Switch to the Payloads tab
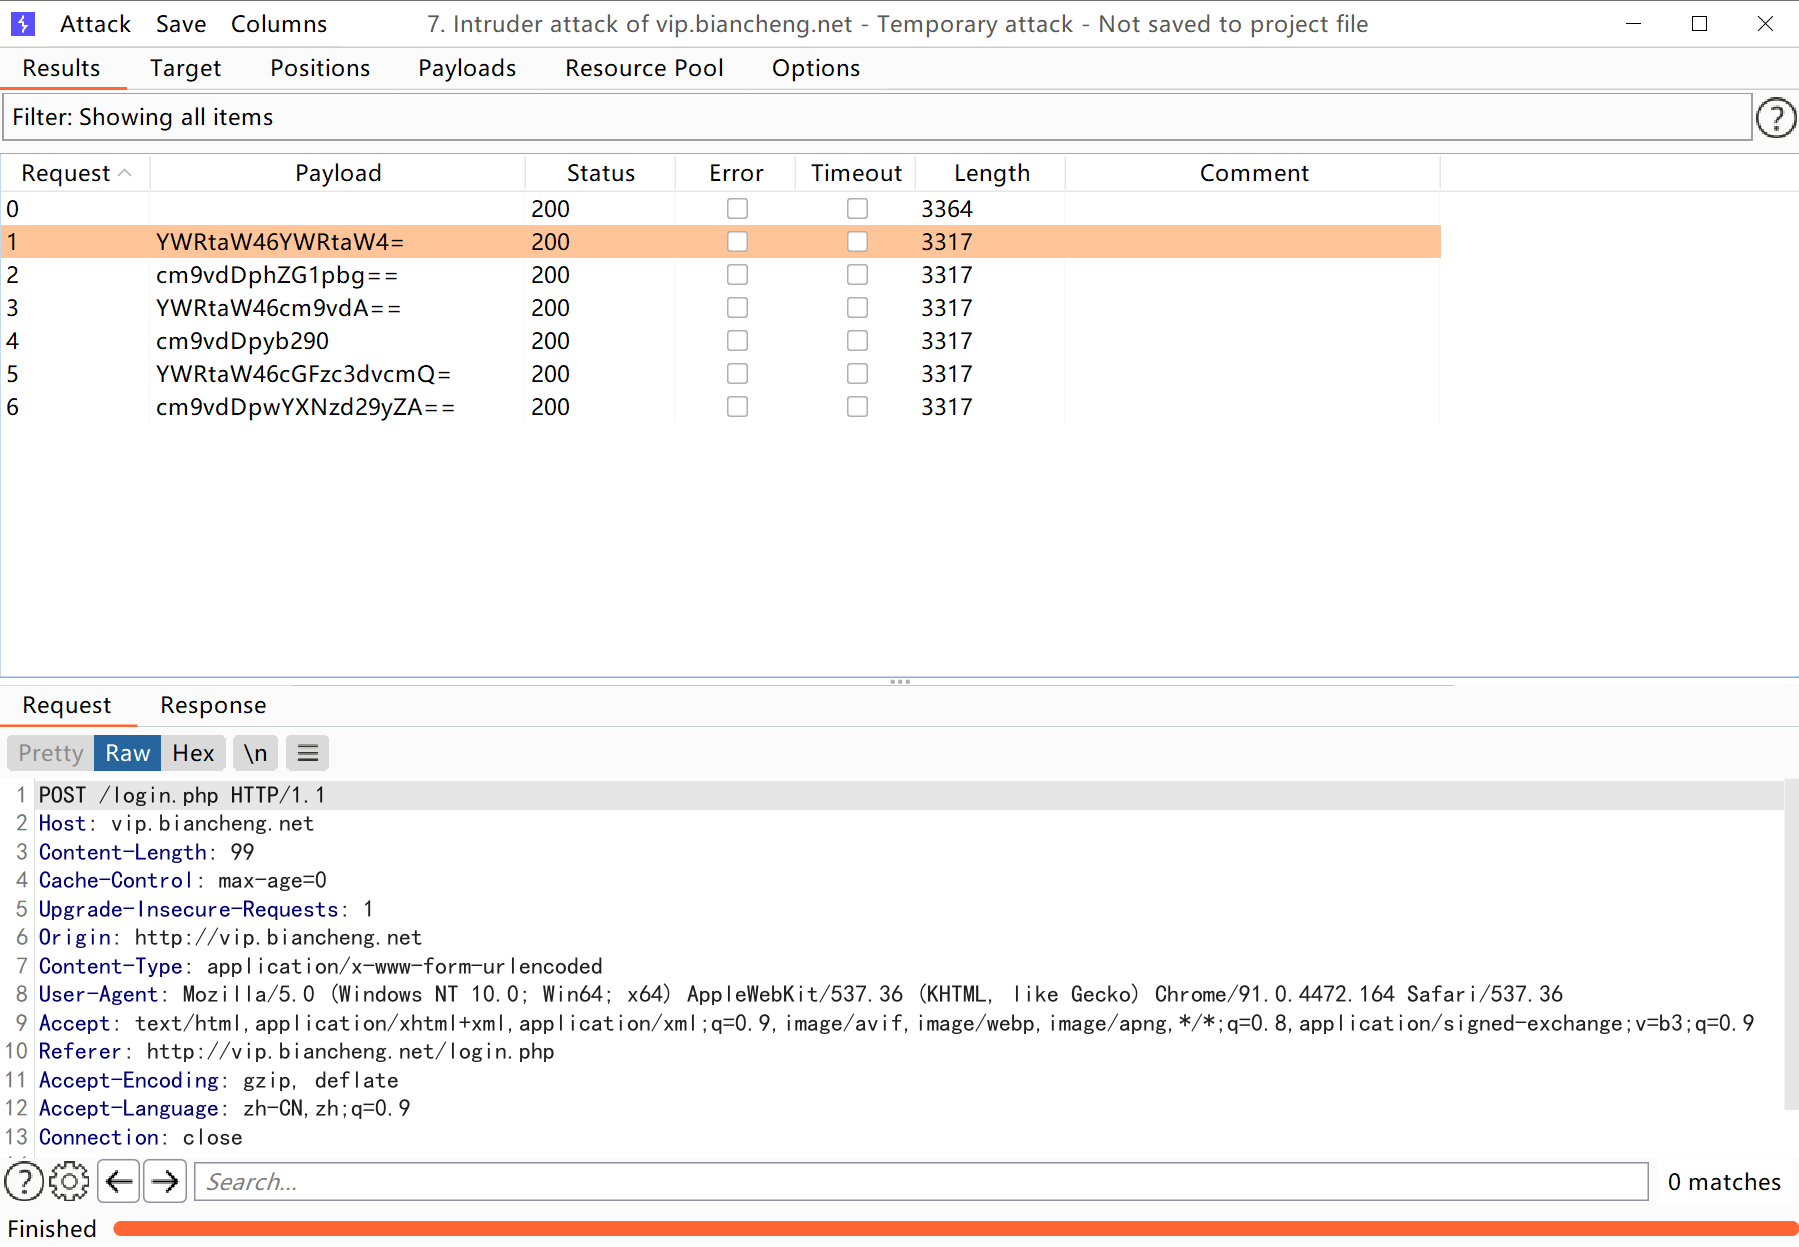1799x1247 pixels. click(x=467, y=68)
